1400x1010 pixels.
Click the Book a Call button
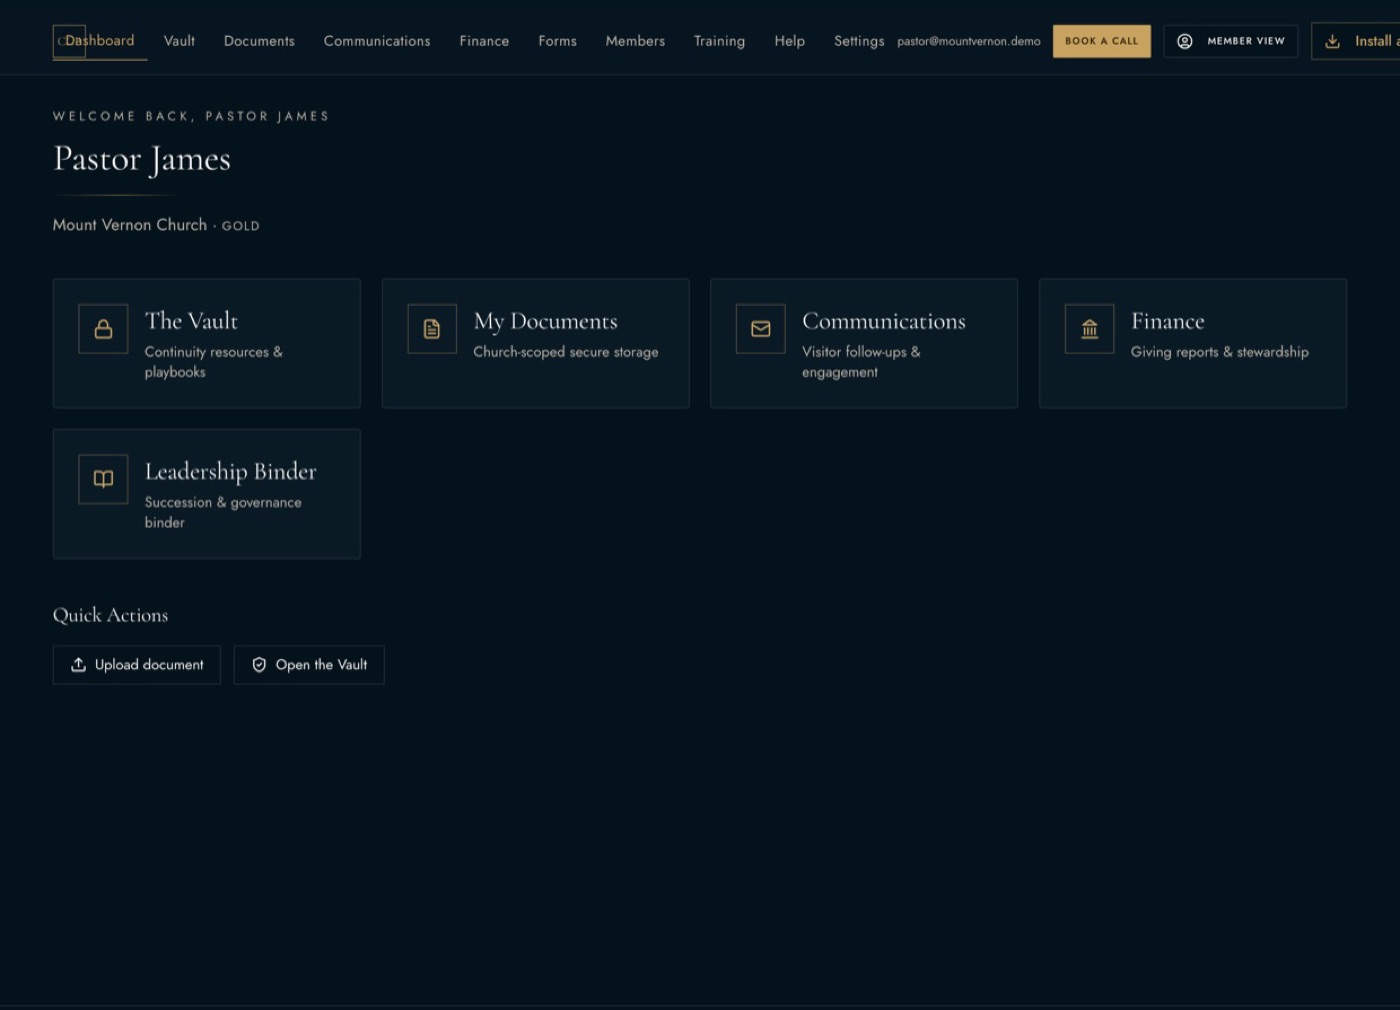(1101, 41)
